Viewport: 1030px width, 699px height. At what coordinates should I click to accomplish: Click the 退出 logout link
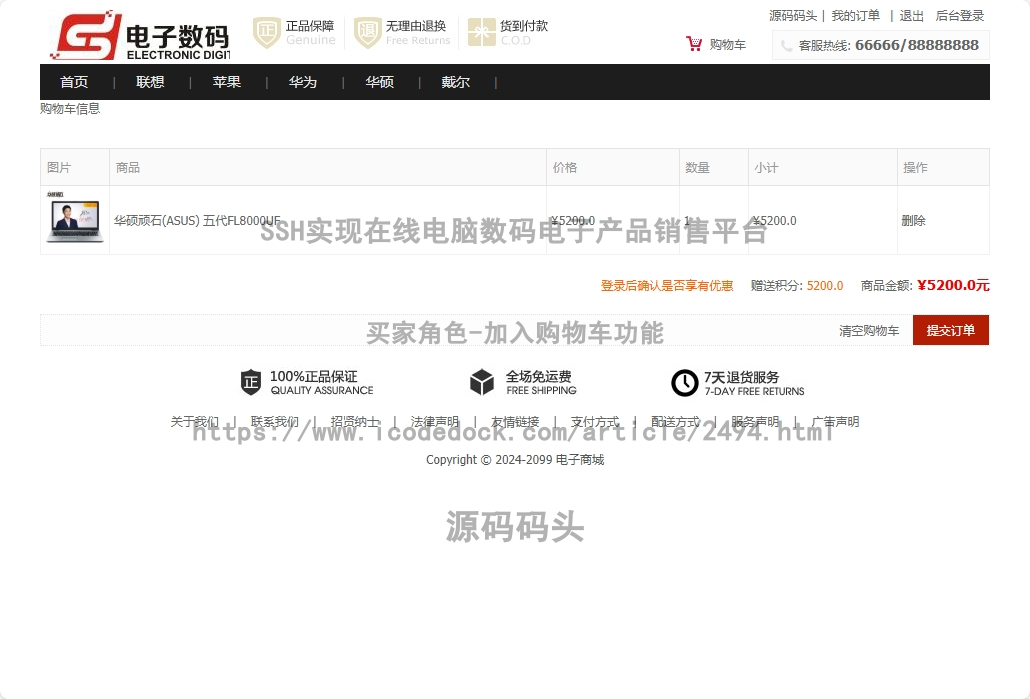point(911,16)
